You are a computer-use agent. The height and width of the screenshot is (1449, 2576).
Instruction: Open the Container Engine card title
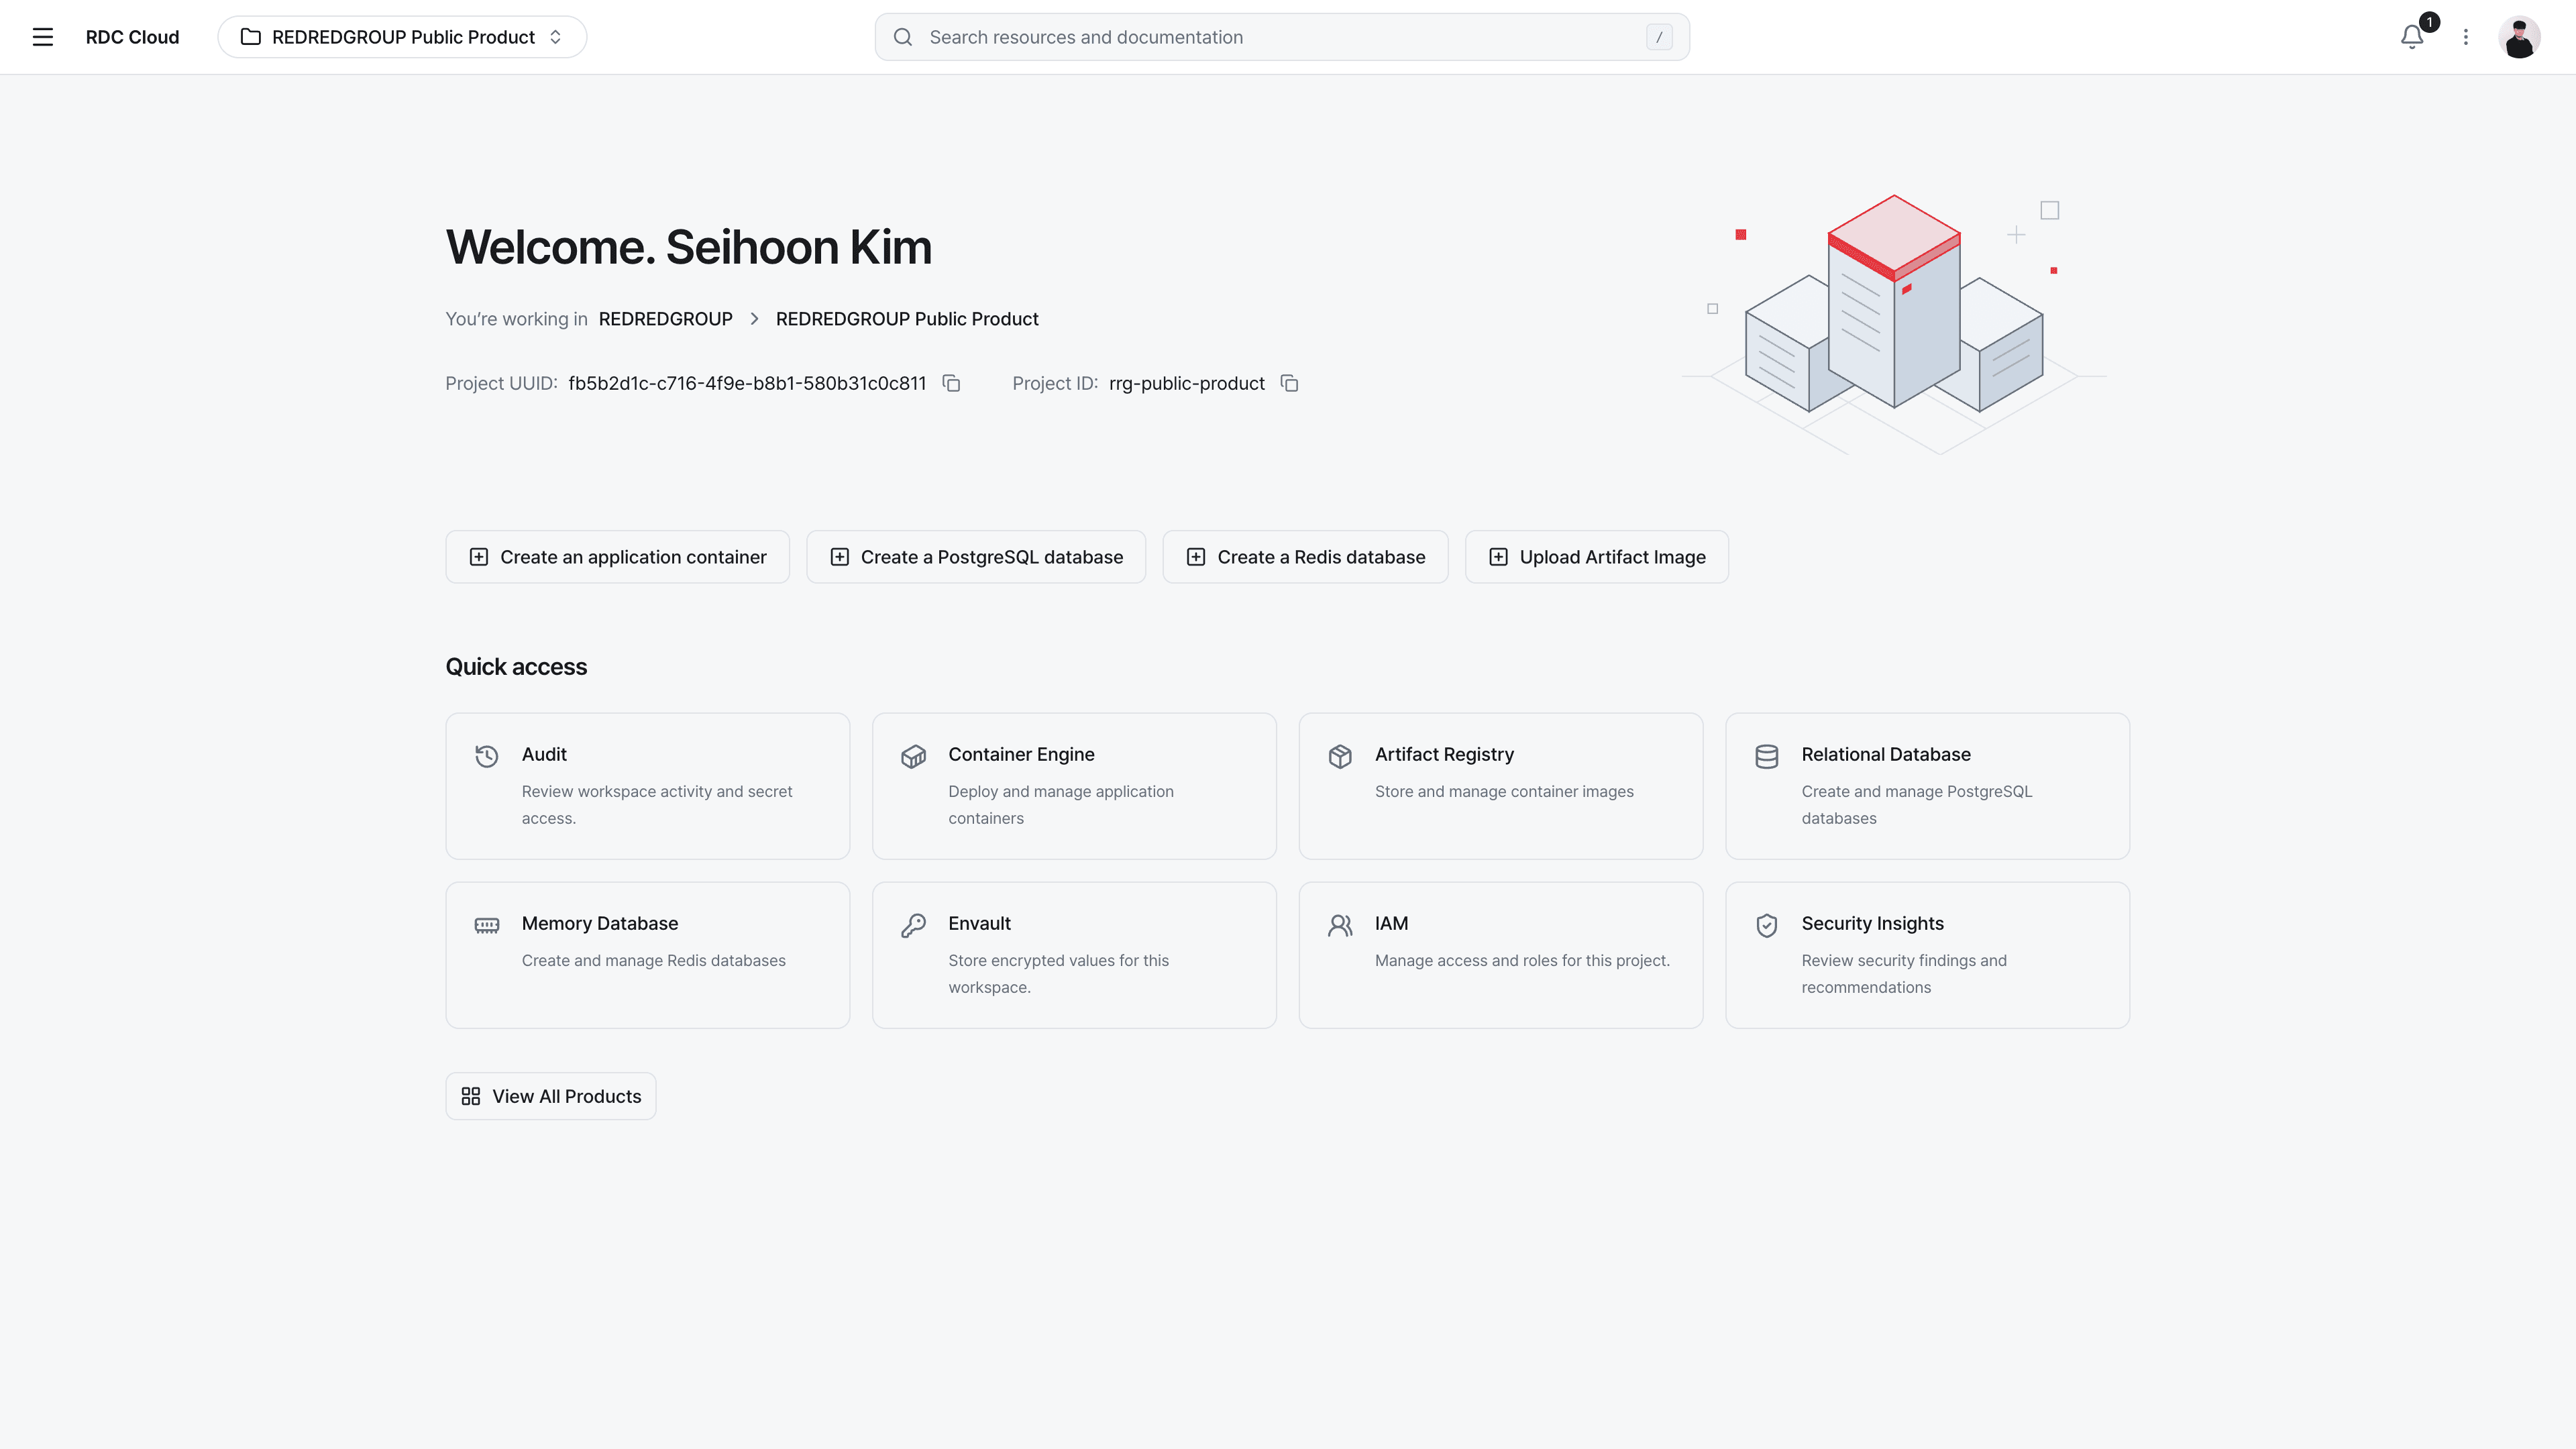[x=1021, y=754]
